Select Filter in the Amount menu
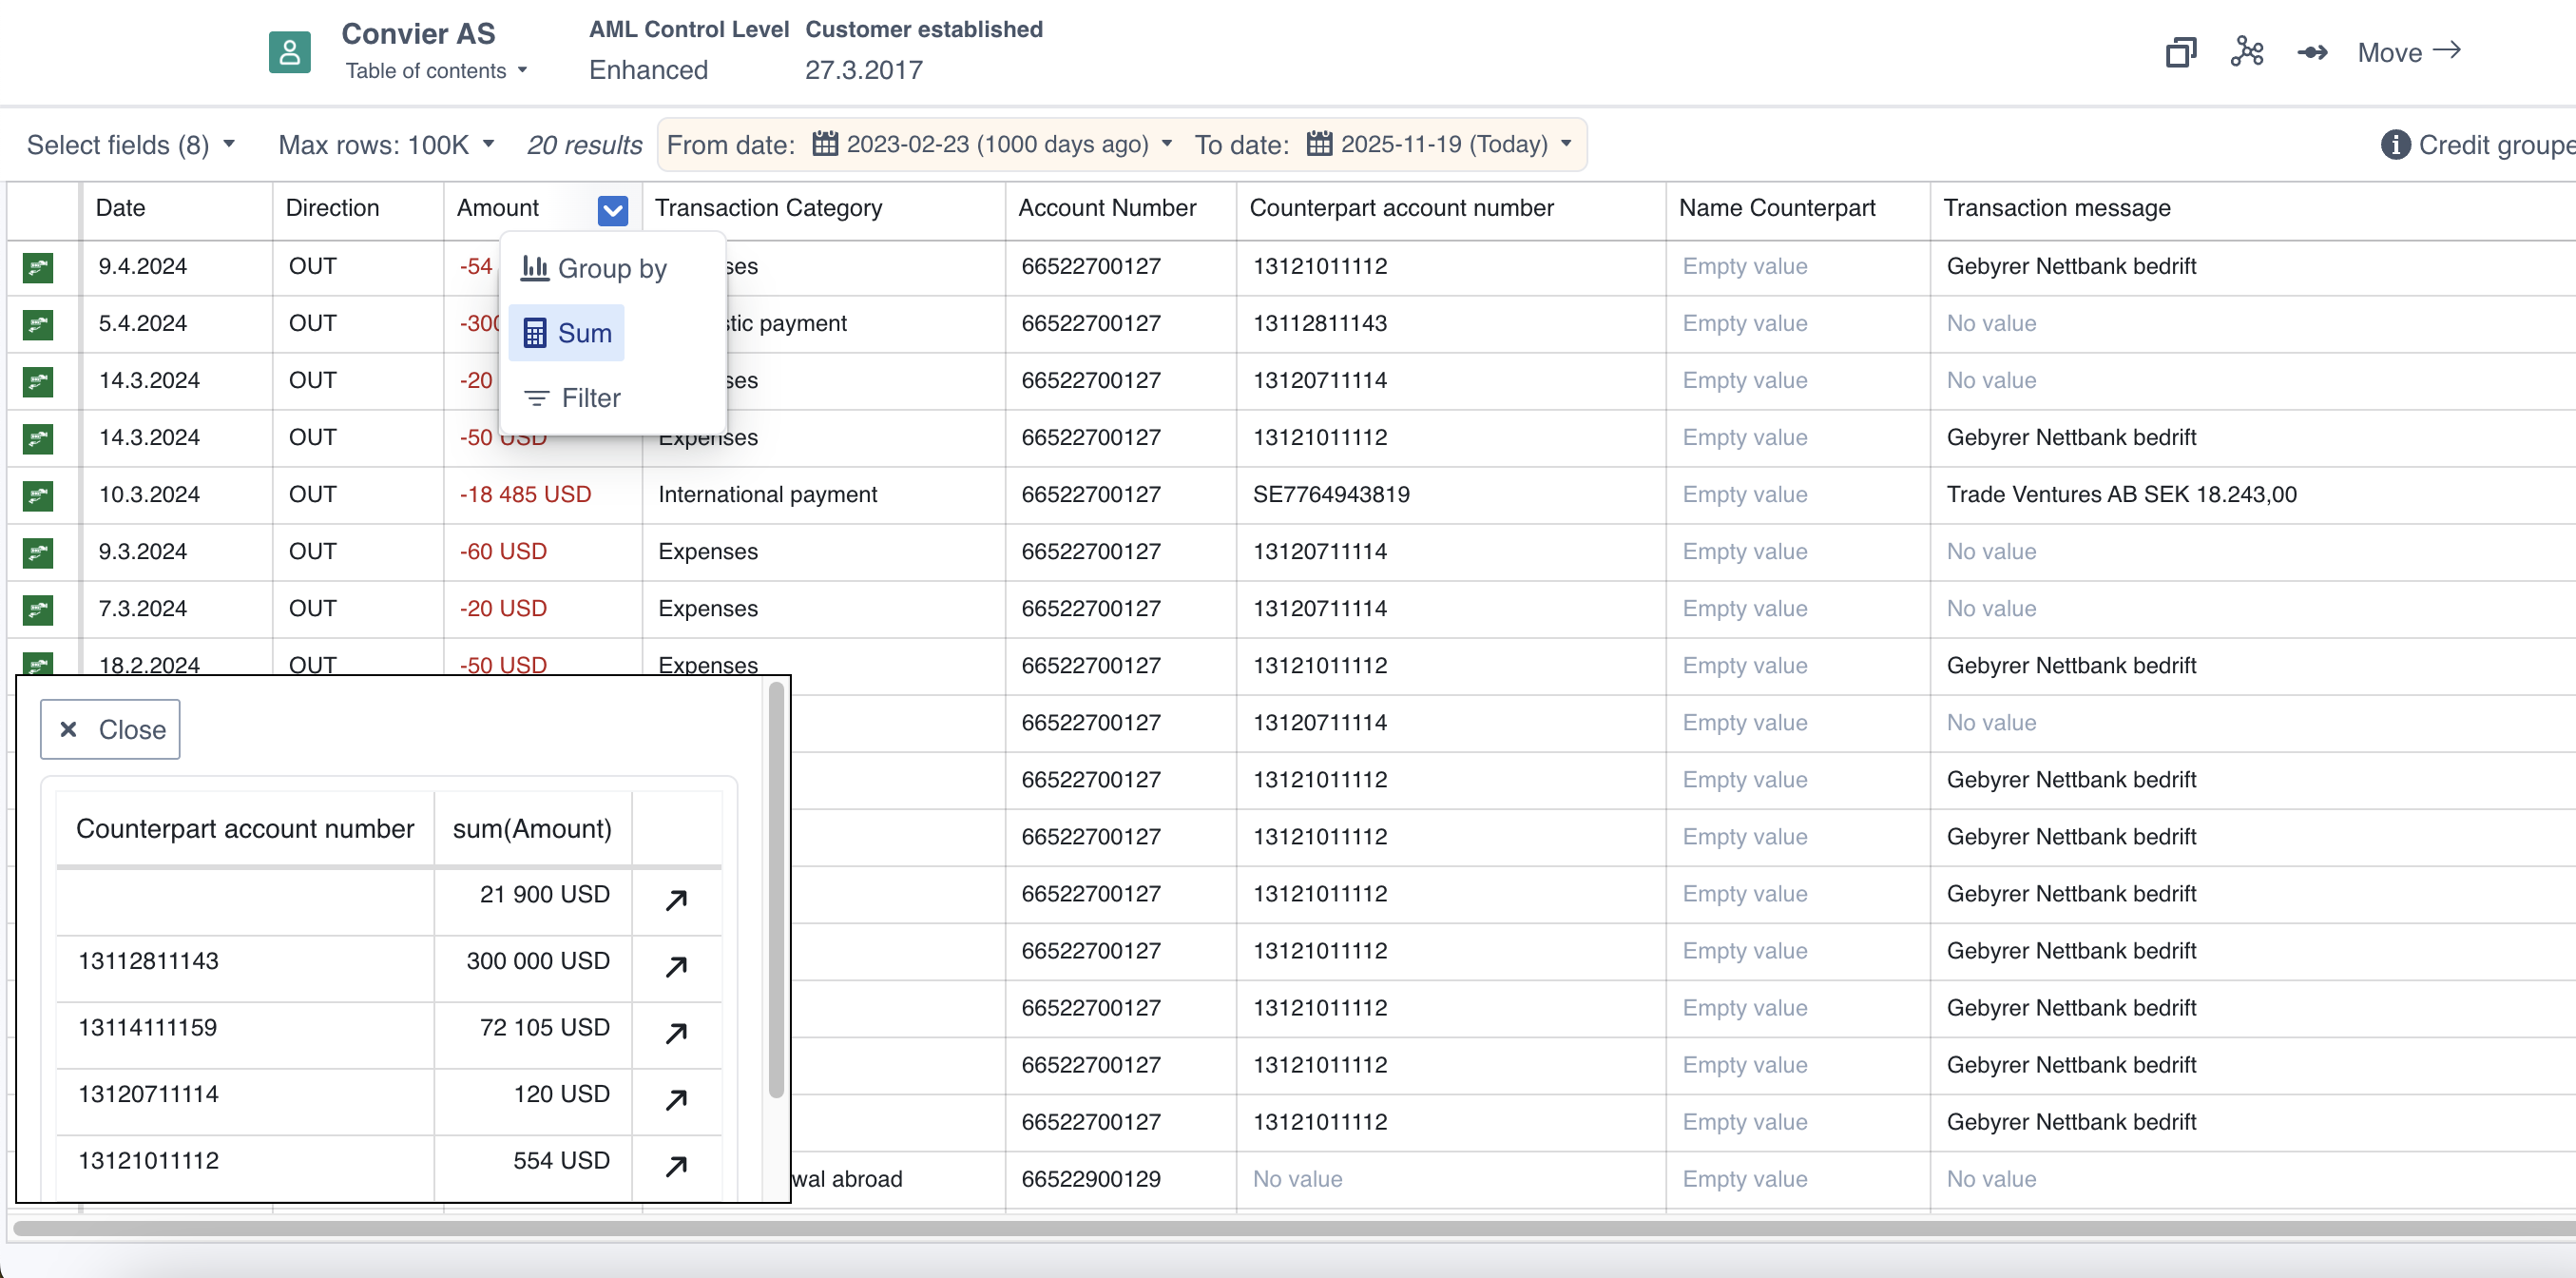 (x=573, y=398)
